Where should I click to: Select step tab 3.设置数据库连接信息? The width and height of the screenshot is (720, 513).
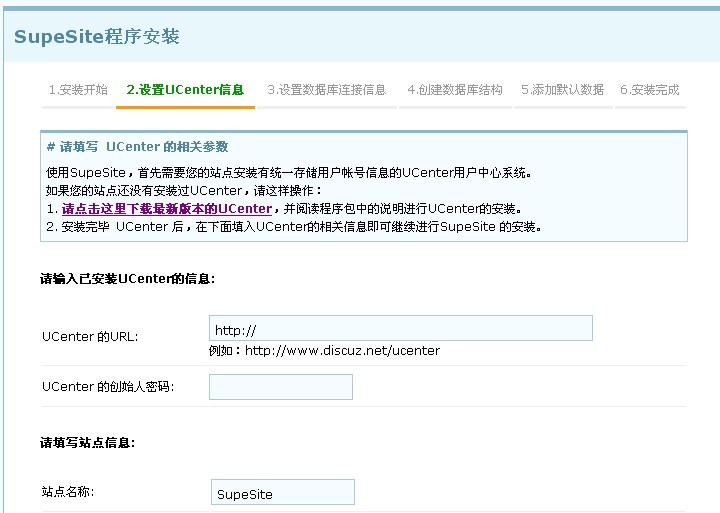point(326,90)
